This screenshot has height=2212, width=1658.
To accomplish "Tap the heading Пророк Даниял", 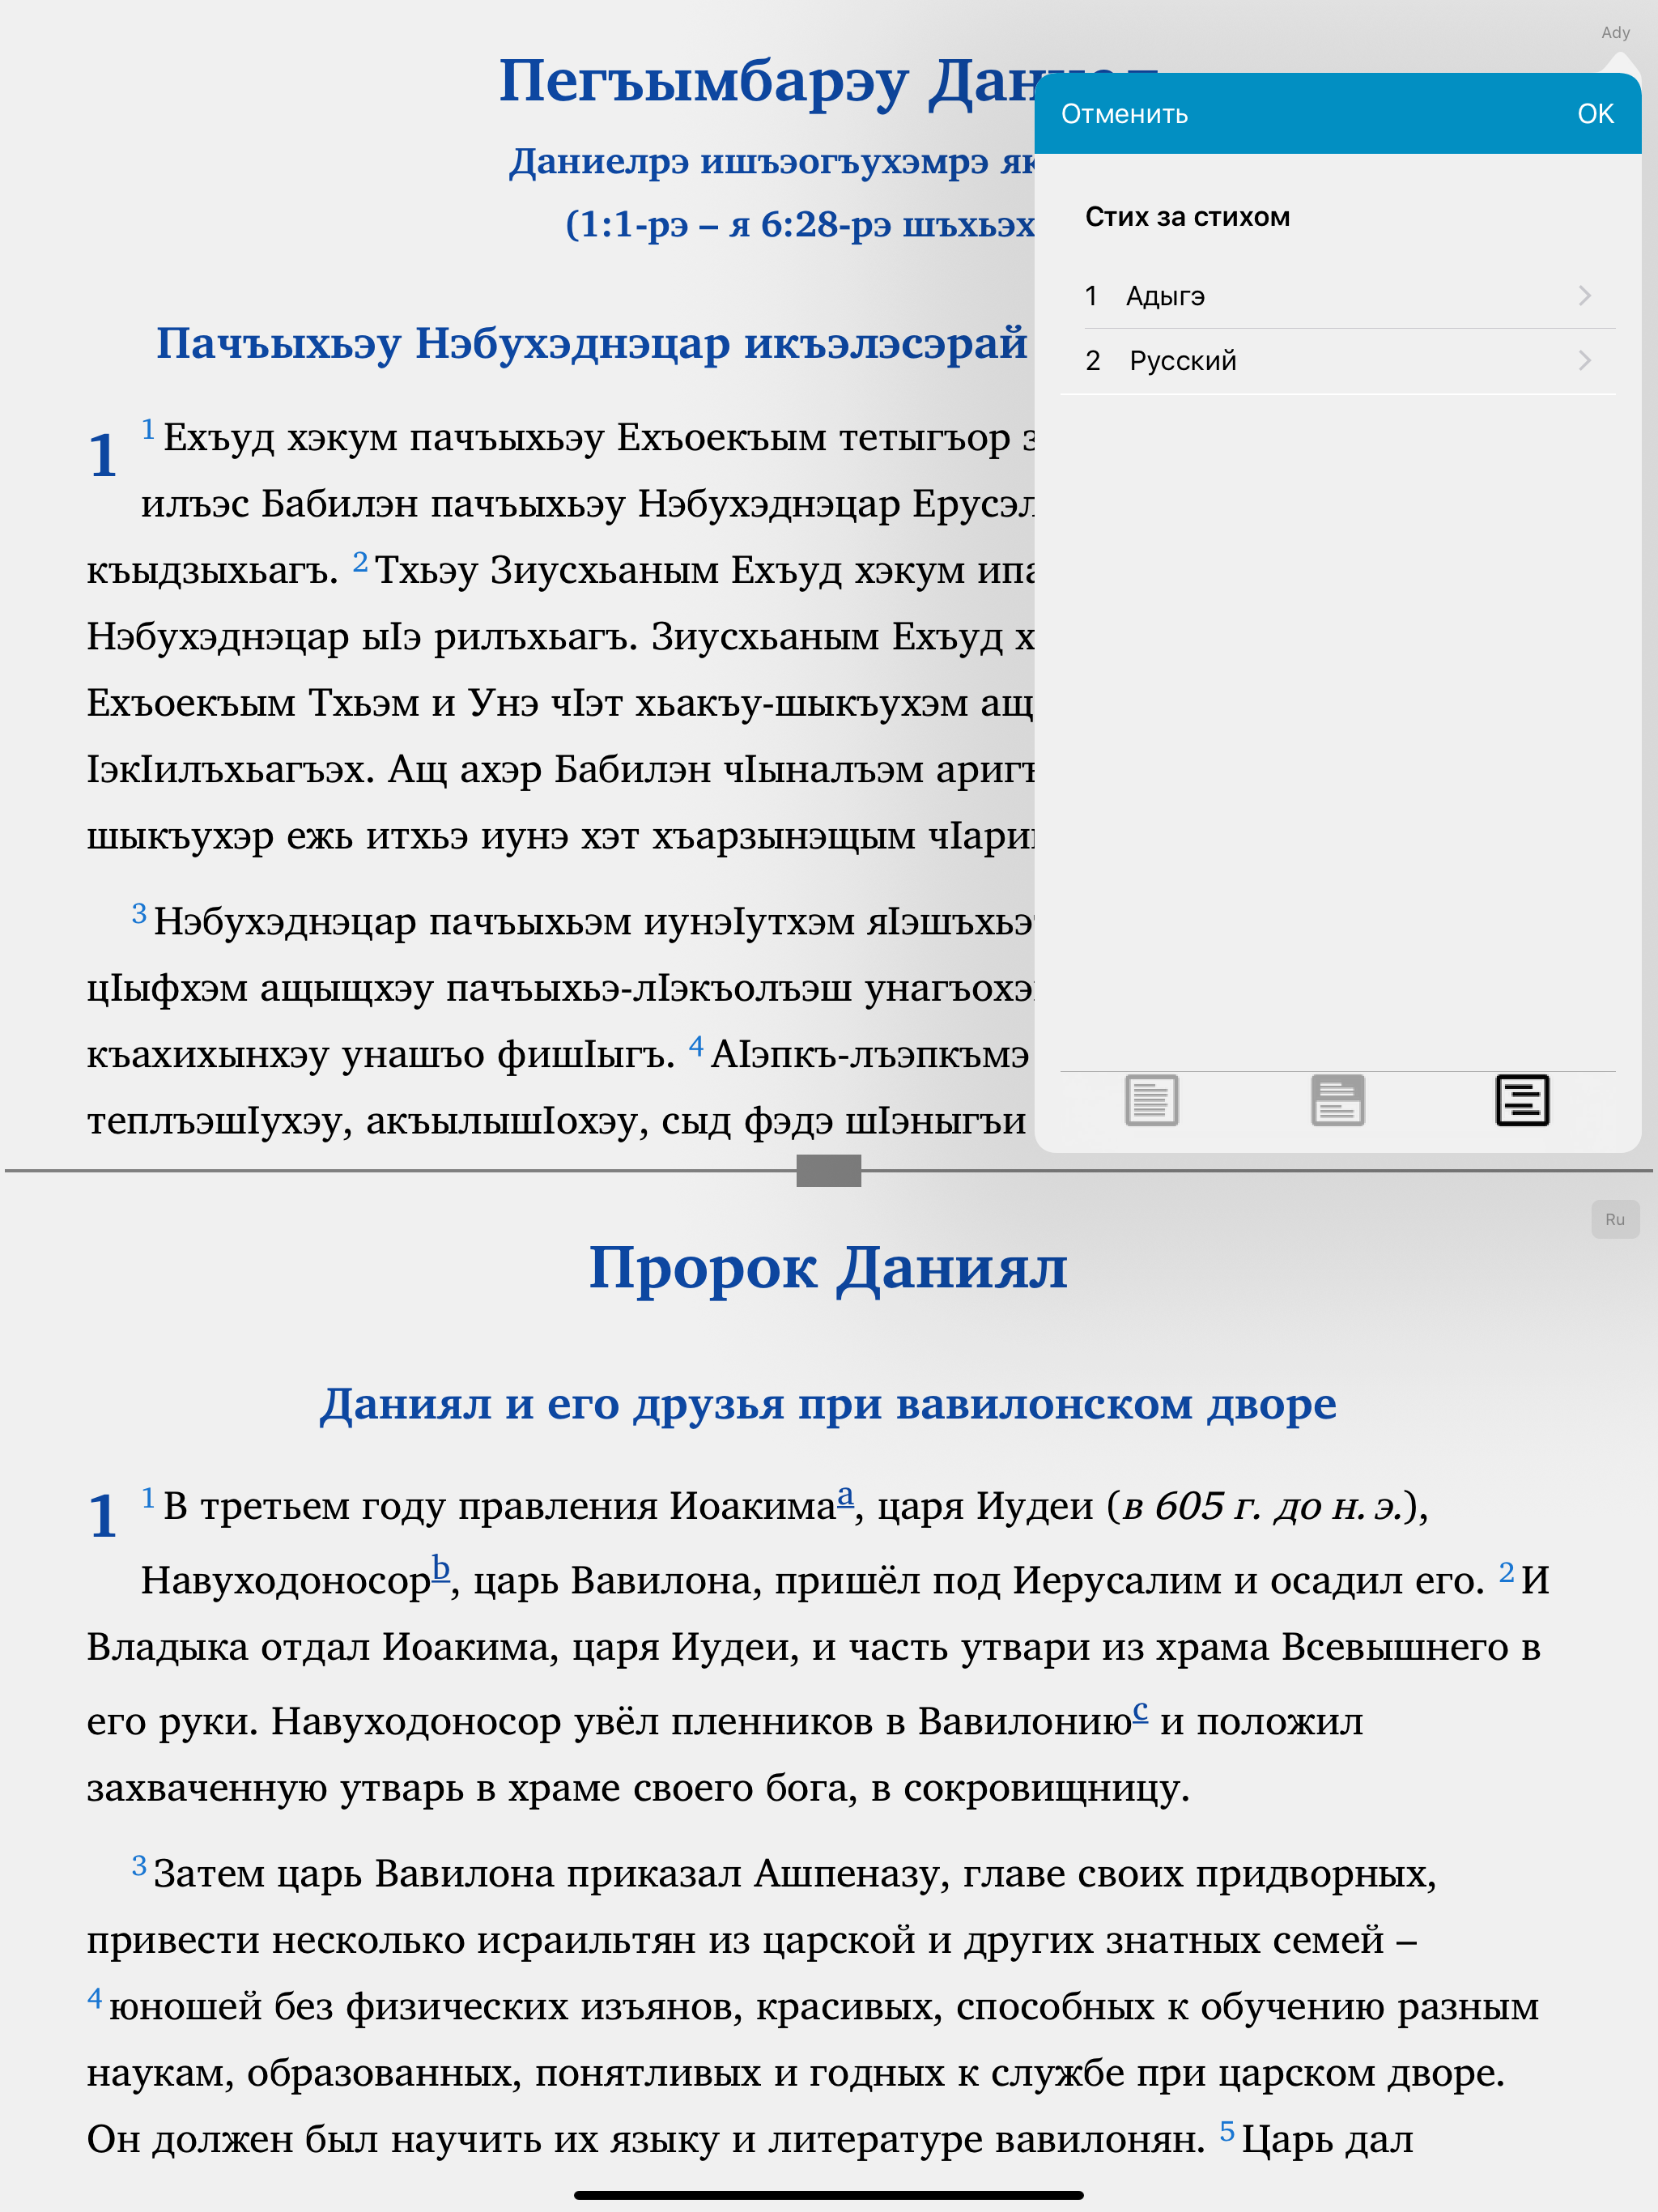I will coord(828,1268).
